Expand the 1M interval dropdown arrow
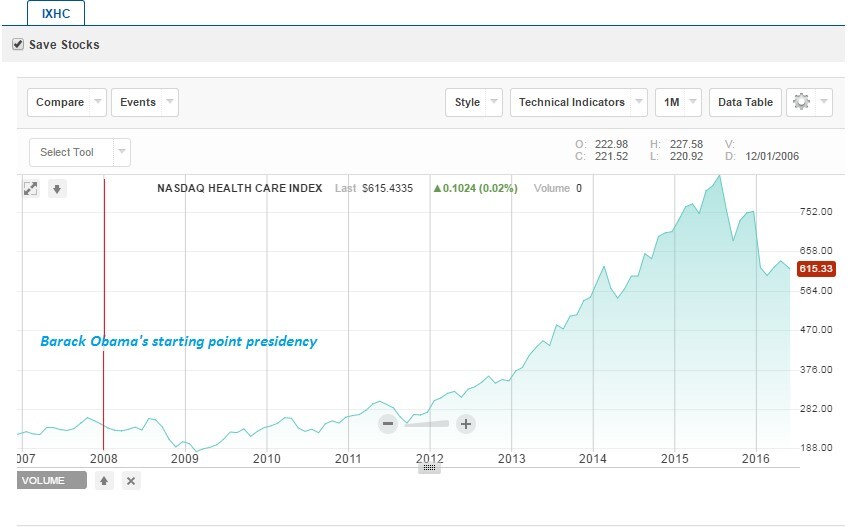Image resolution: width=852 pixels, height=527 pixels. [693, 102]
